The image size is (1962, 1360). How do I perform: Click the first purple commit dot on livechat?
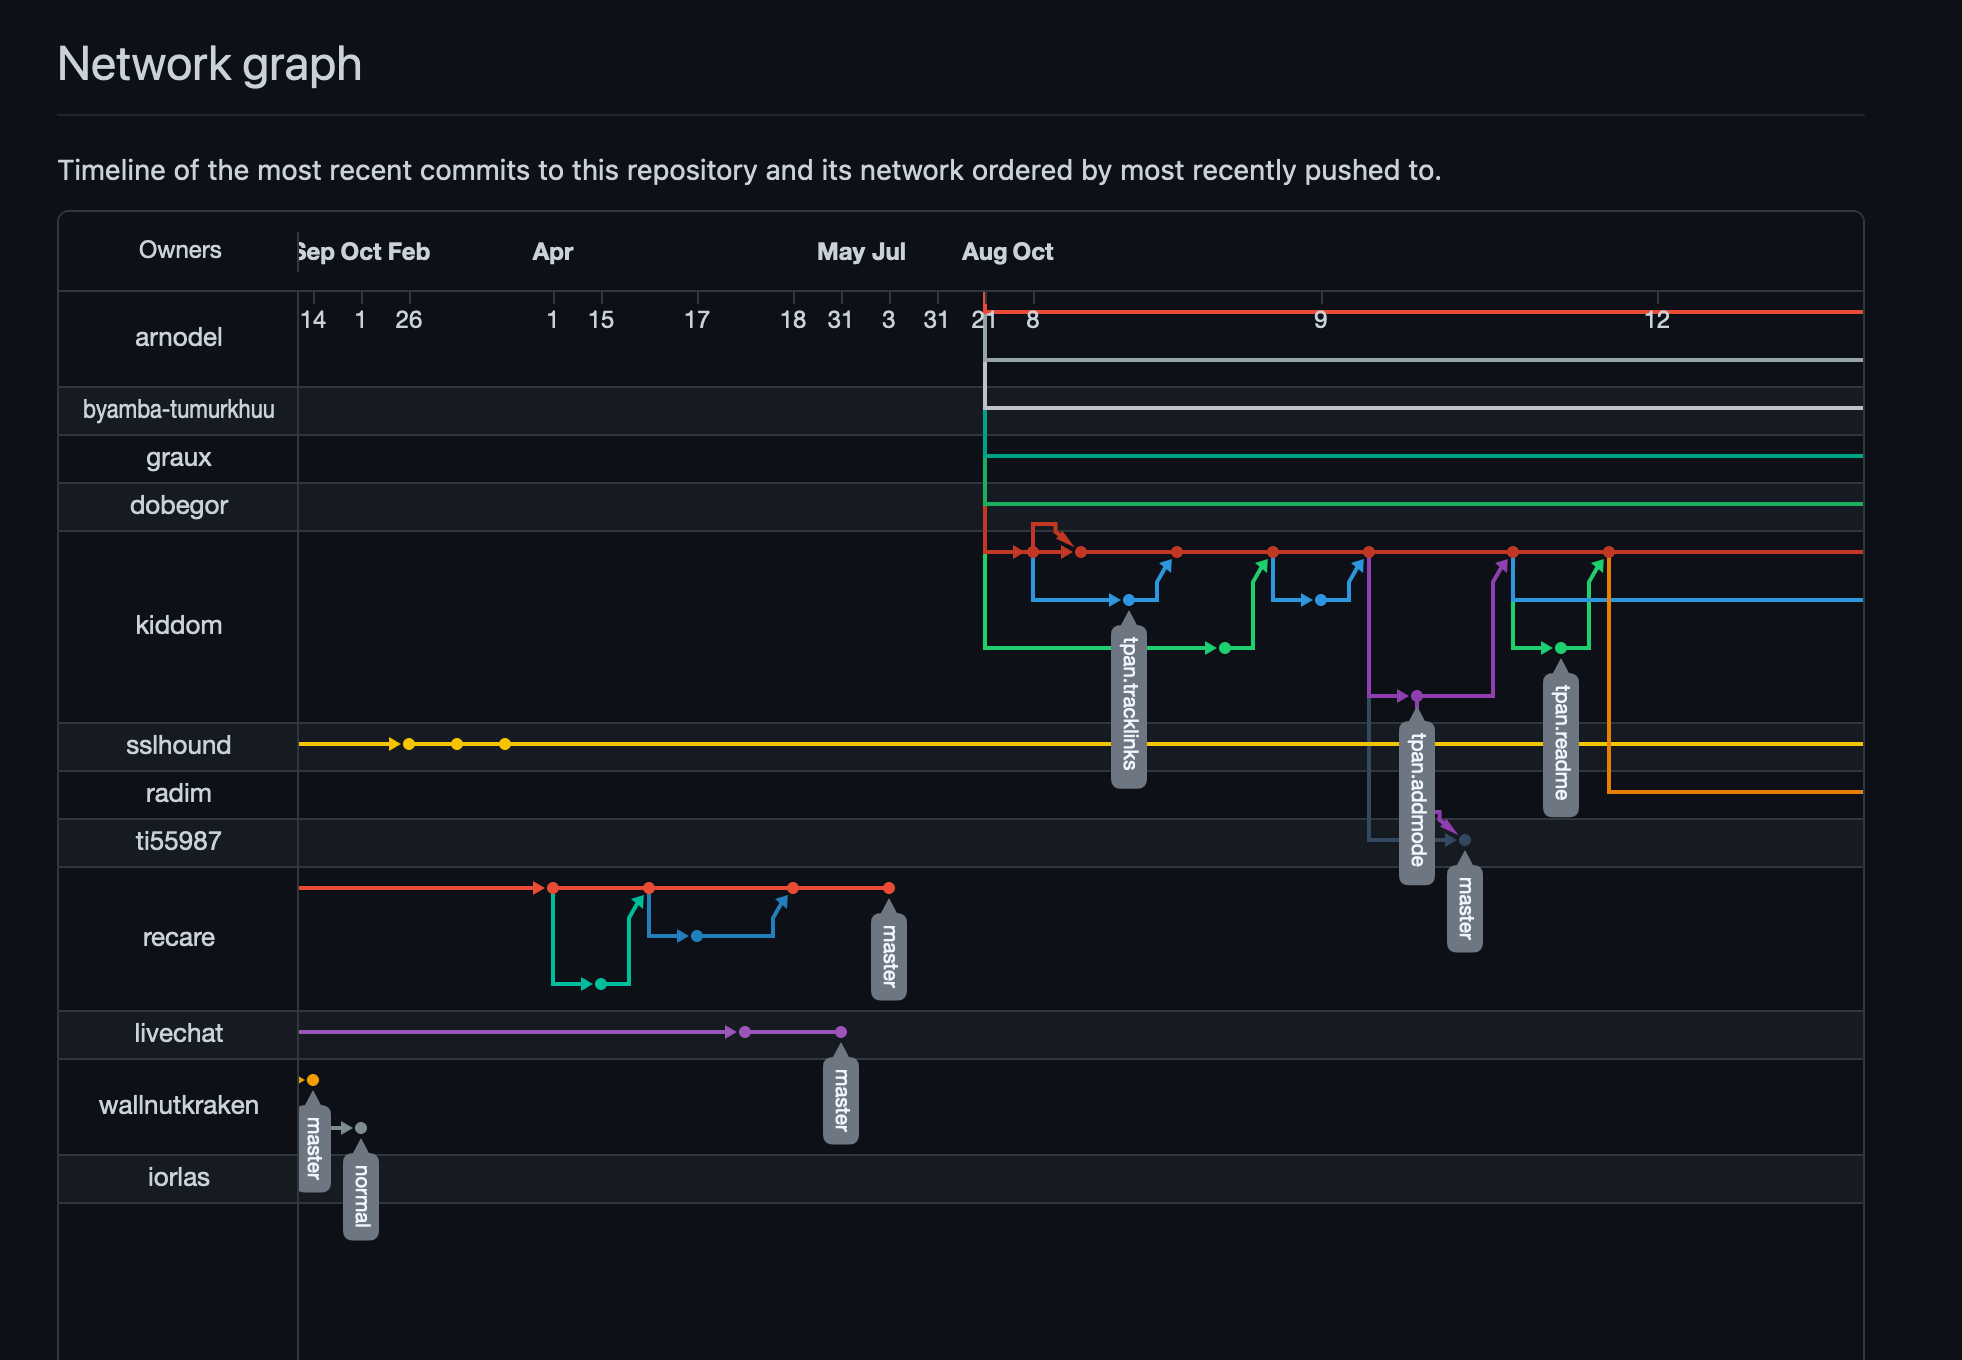[x=745, y=1032]
